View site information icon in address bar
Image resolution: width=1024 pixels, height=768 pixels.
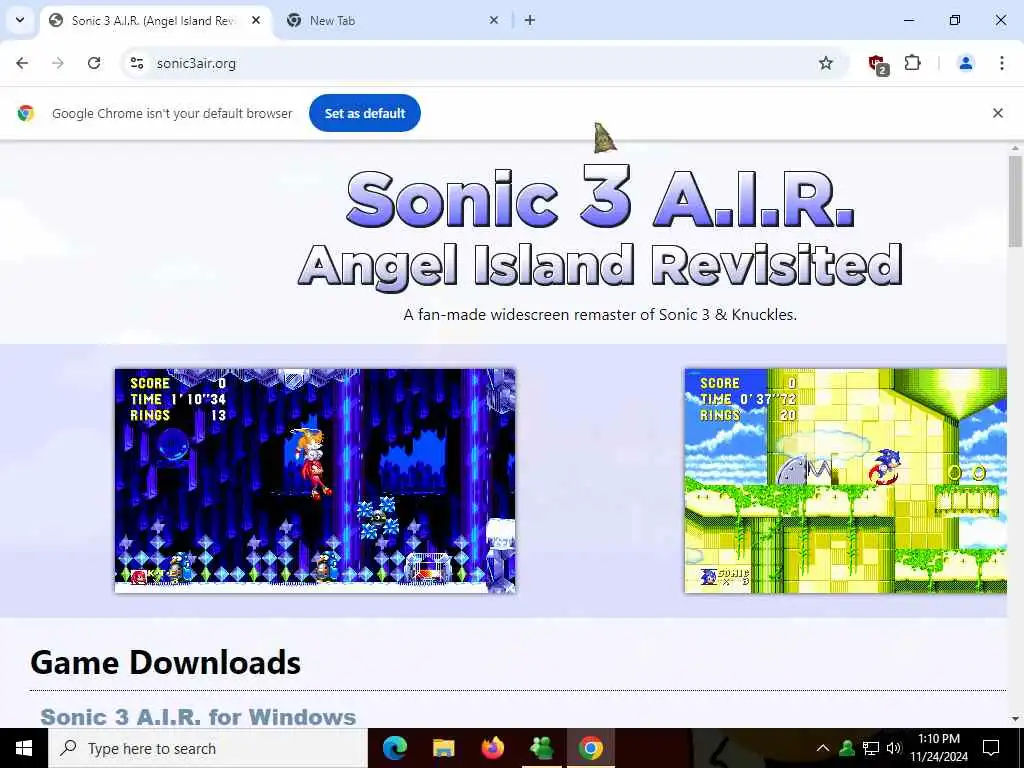[137, 63]
